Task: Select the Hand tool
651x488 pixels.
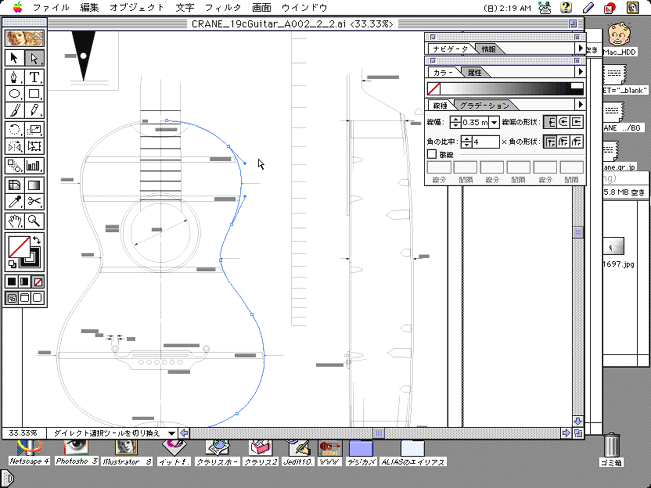Action: tap(15, 220)
